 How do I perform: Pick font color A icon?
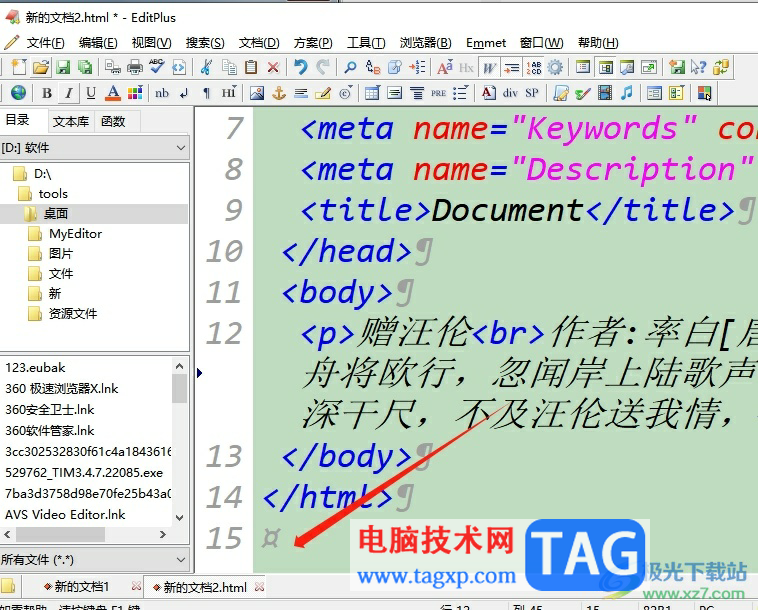pos(113,92)
